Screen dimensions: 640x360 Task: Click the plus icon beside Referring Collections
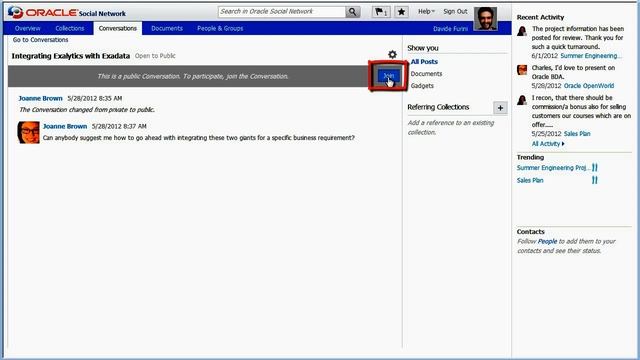pyautogui.click(x=500, y=108)
